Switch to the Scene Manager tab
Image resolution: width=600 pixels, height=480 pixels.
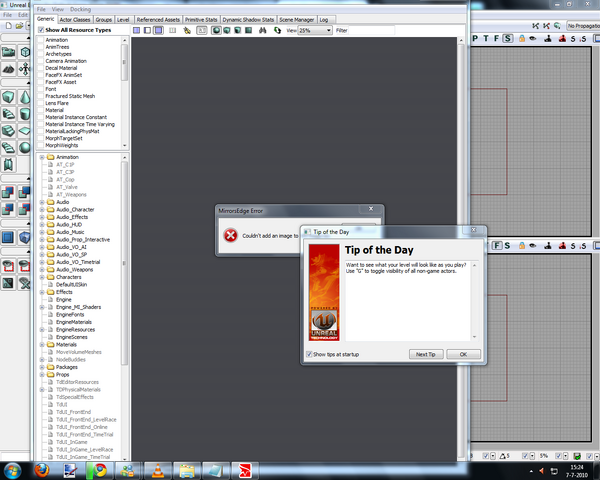(297, 20)
